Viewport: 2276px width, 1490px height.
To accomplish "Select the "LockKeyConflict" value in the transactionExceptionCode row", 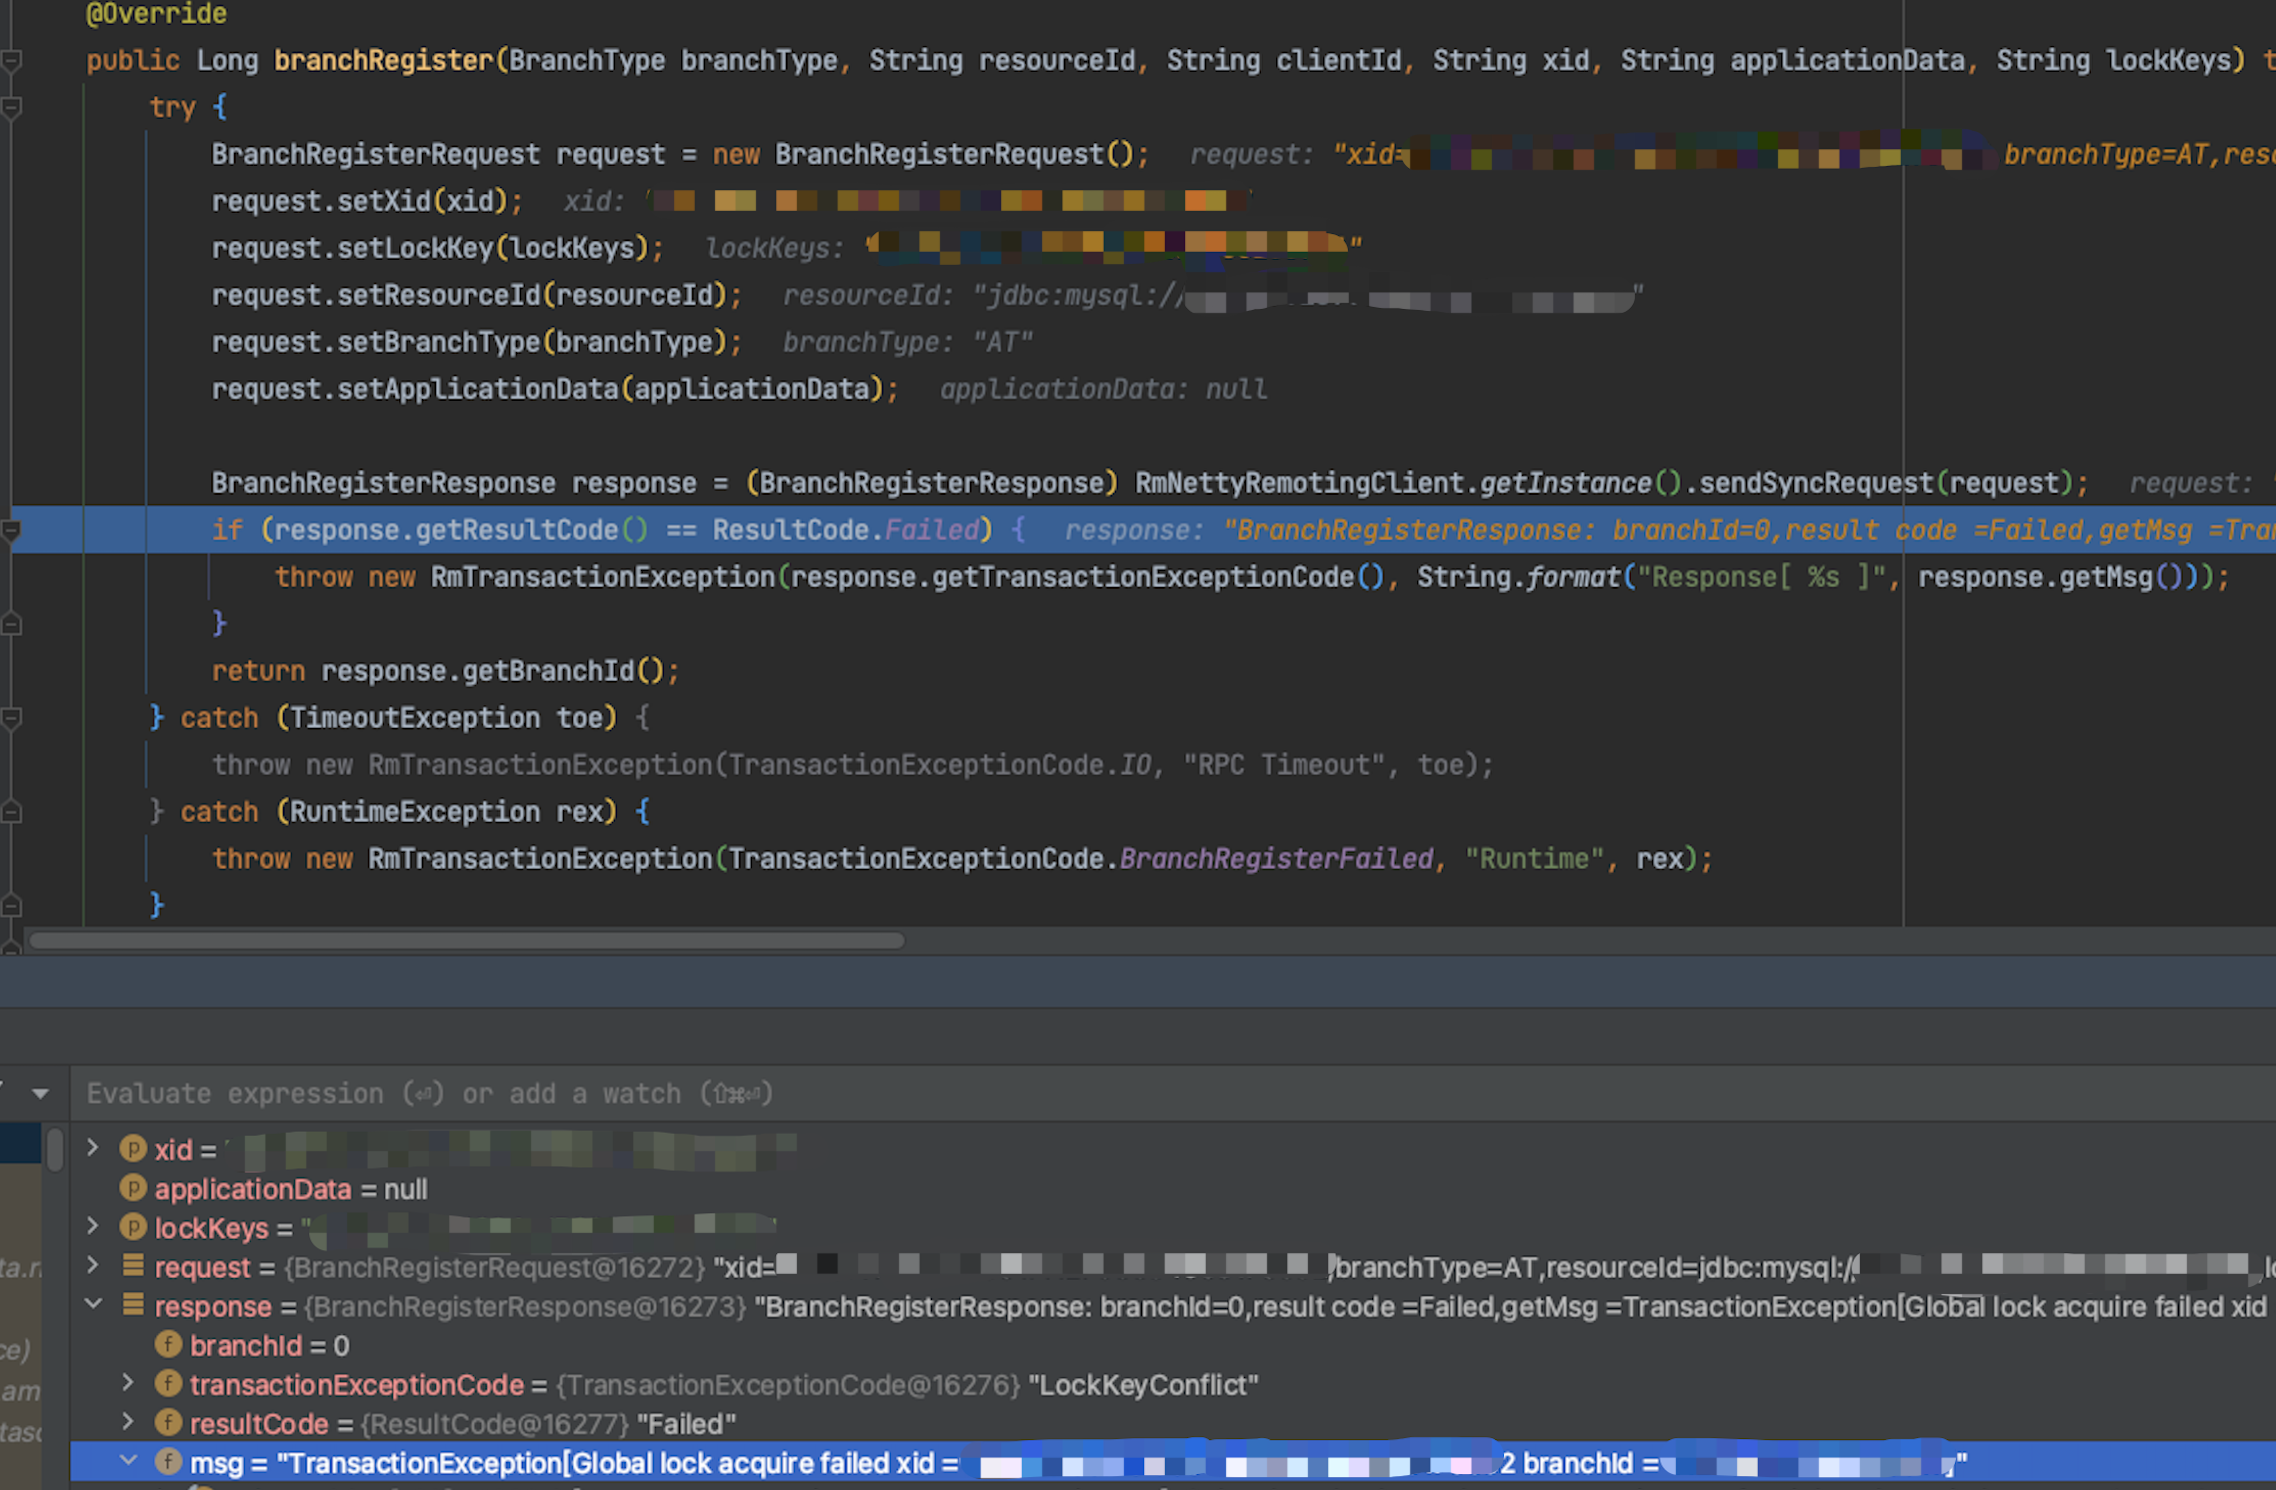I will click(1143, 1385).
